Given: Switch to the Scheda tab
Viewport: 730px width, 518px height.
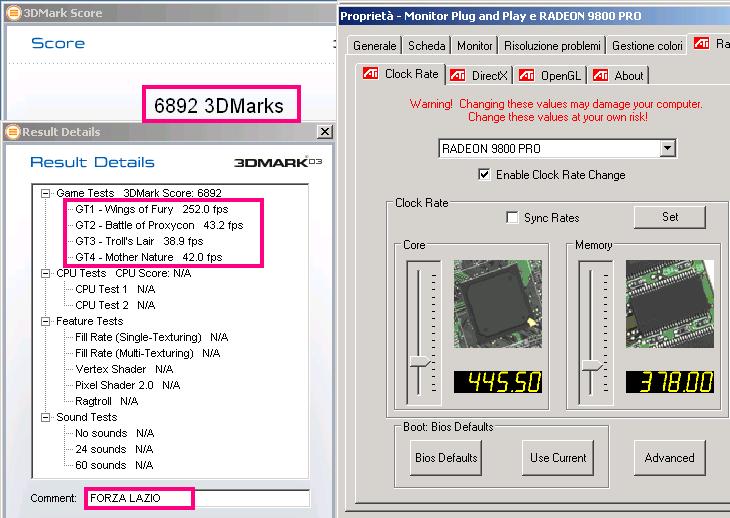Looking at the screenshot, I should [426, 46].
